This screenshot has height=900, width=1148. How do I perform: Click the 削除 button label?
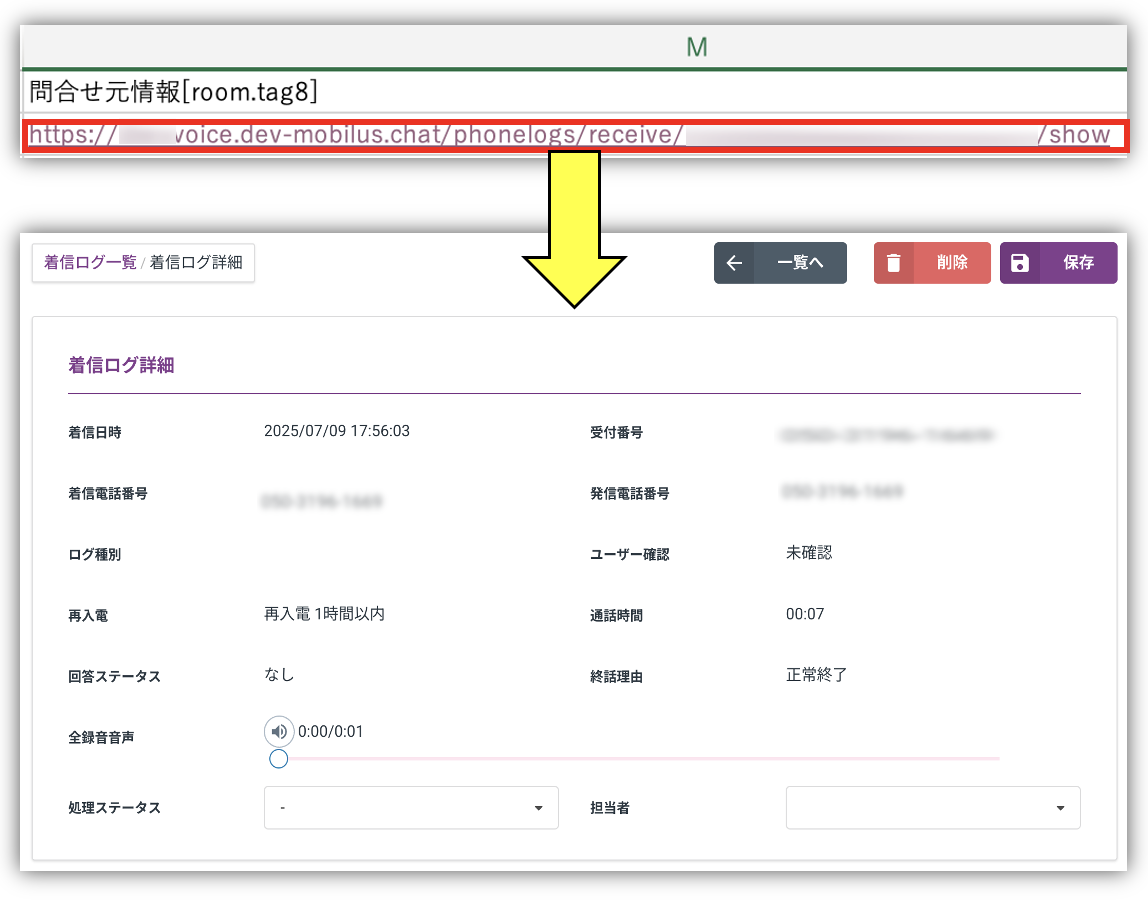[x=952, y=263]
